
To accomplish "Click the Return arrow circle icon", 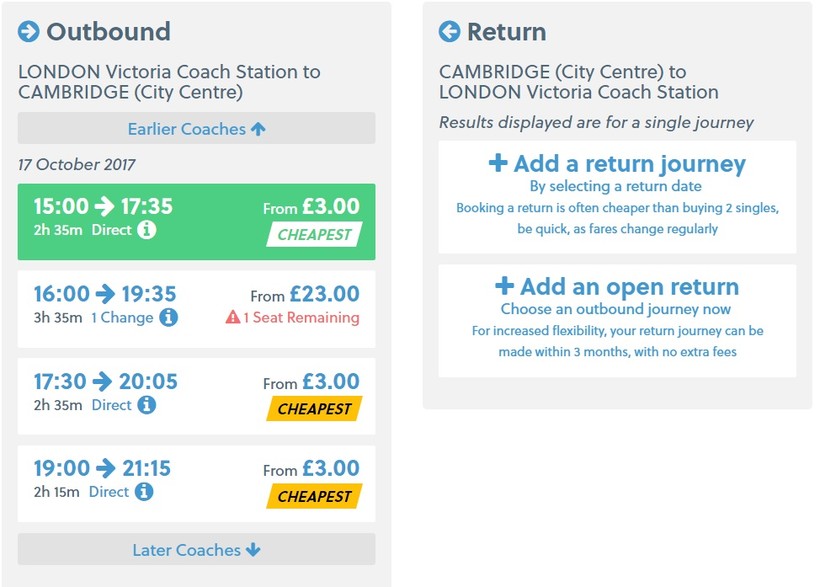I will click(x=449, y=32).
